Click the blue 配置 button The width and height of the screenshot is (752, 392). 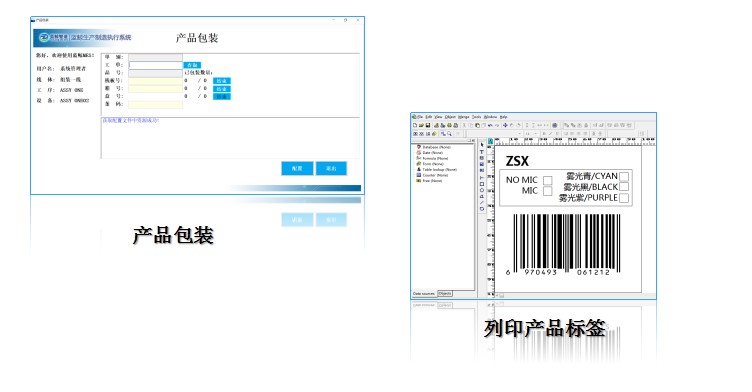click(x=297, y=168)
